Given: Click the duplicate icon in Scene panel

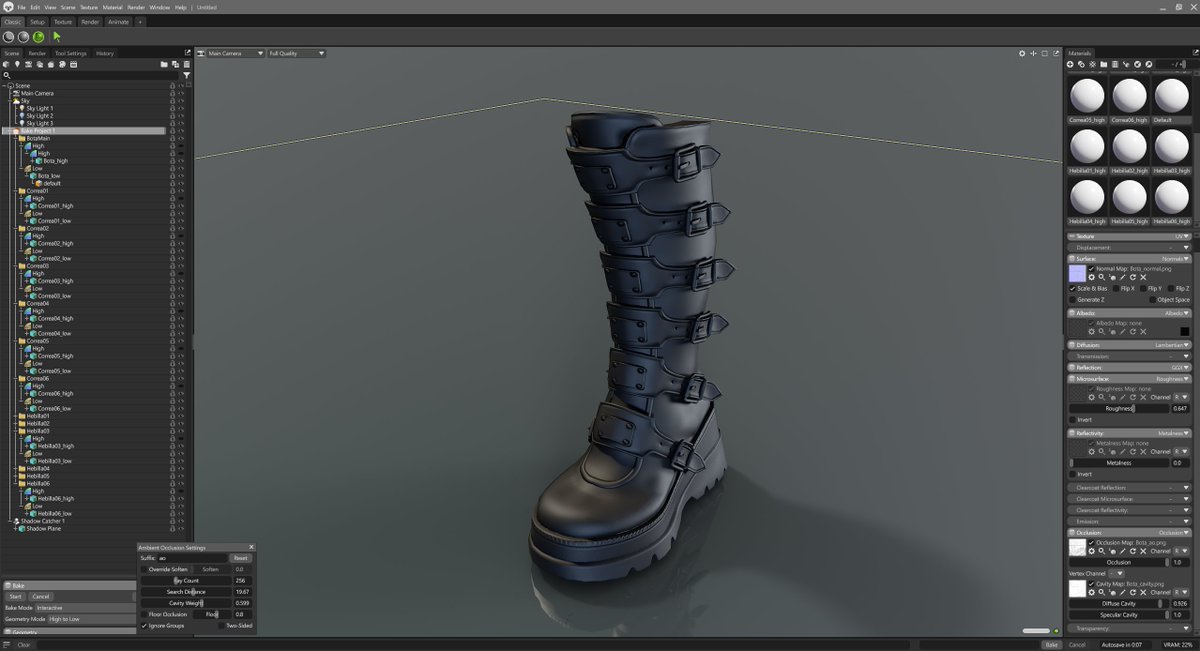Looking at the screenshot, I should pyautogui.click(x=175, y=64).
